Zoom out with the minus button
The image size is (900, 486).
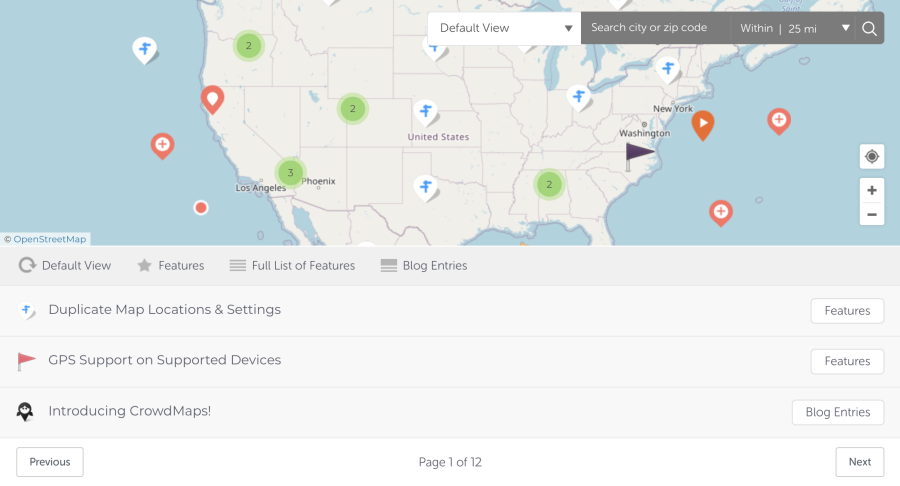871,214
